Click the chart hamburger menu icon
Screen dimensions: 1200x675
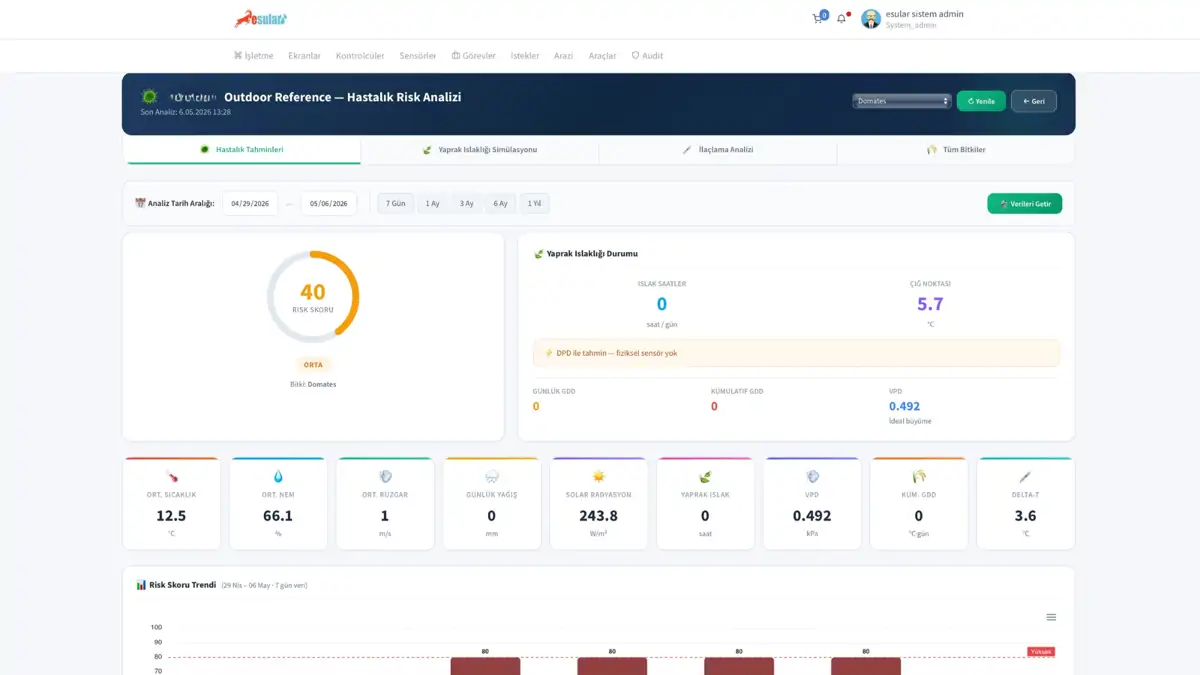[1051, 617]
